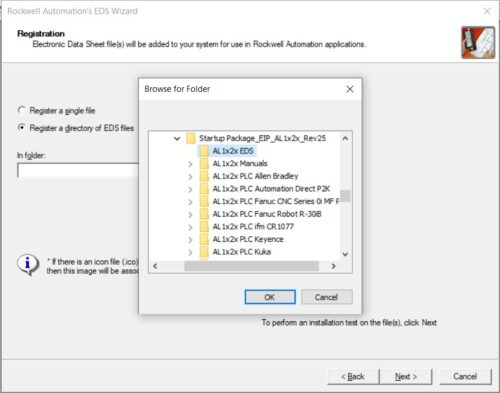The image size is (500, 393).
Task: Collapse the Startup Package_EIP_AL1x2x_Rev25 folder
Action: coord(177,138)
